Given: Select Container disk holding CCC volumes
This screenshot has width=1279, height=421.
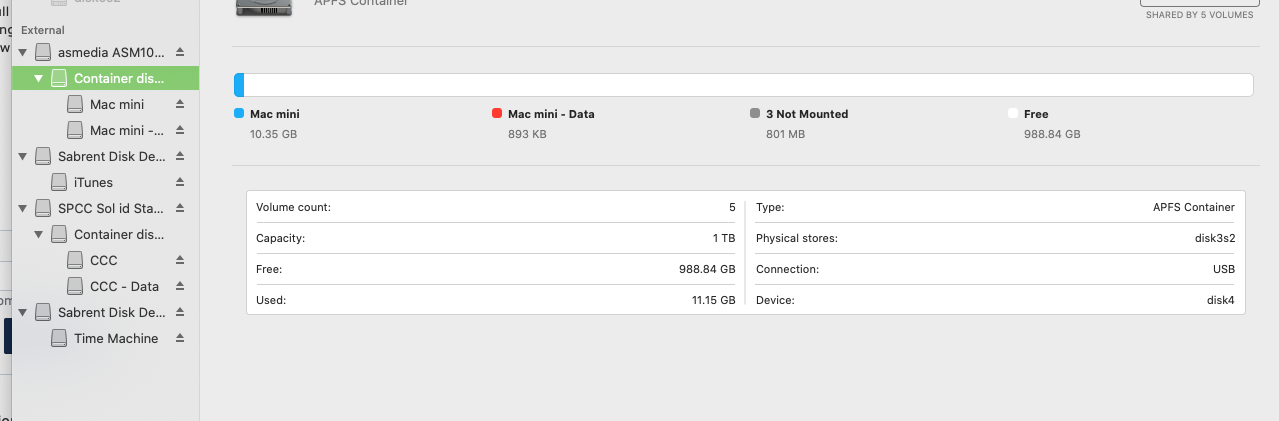Looking at the screenshot, I should pos(118,234).
